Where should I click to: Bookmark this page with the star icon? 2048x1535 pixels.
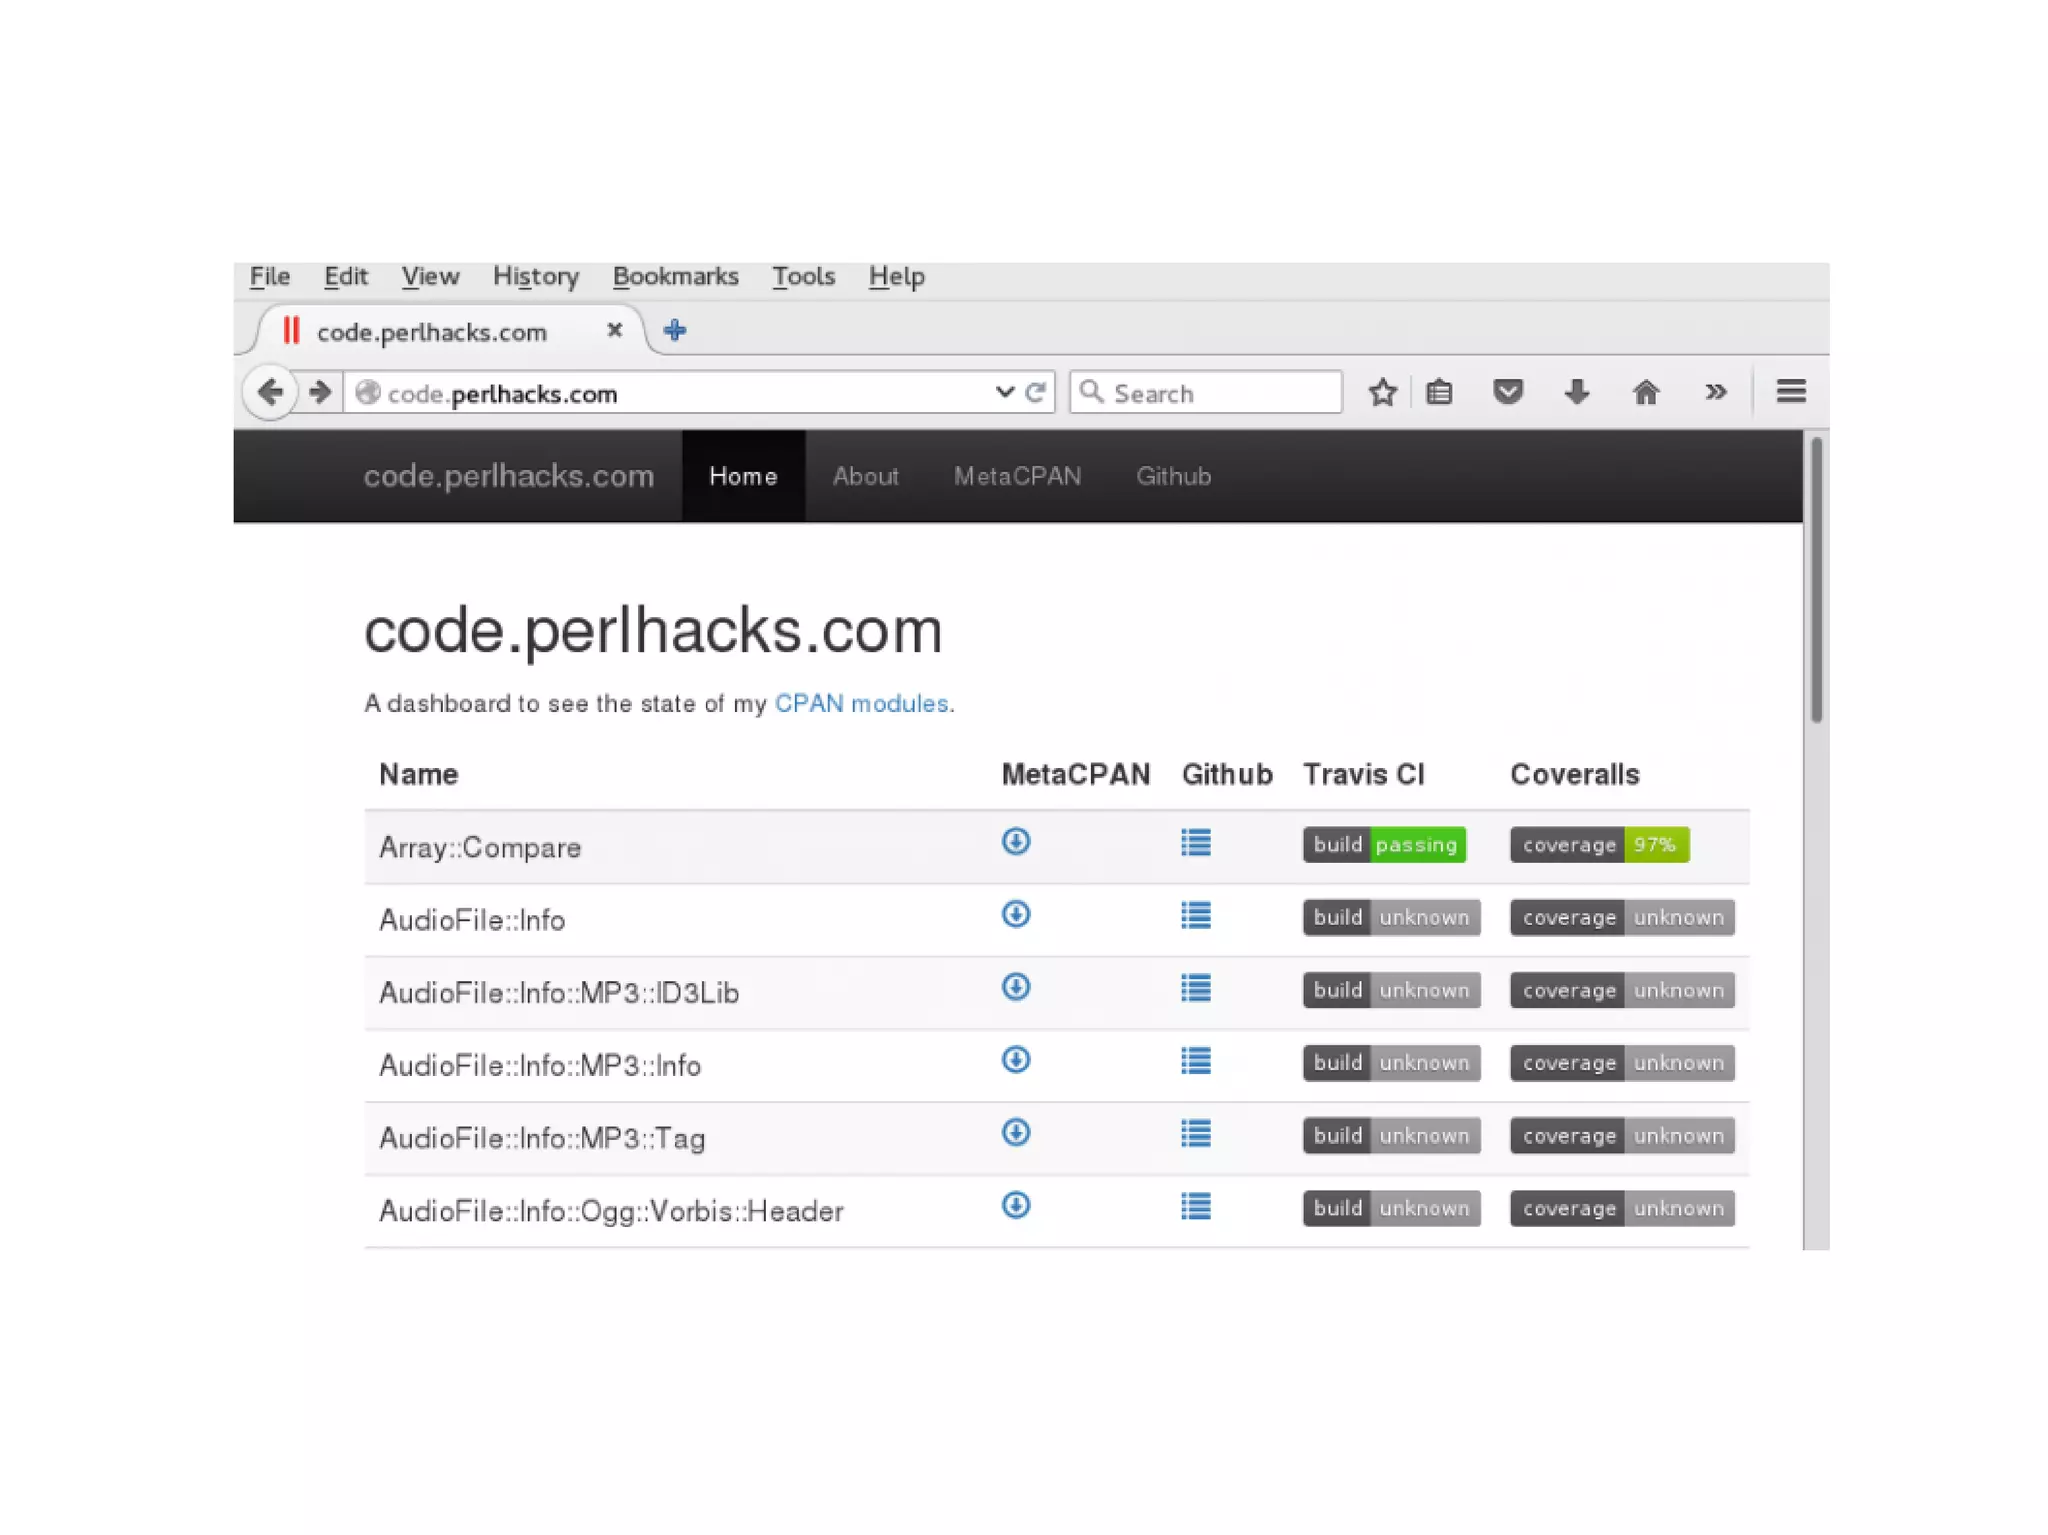point(1382,392)
